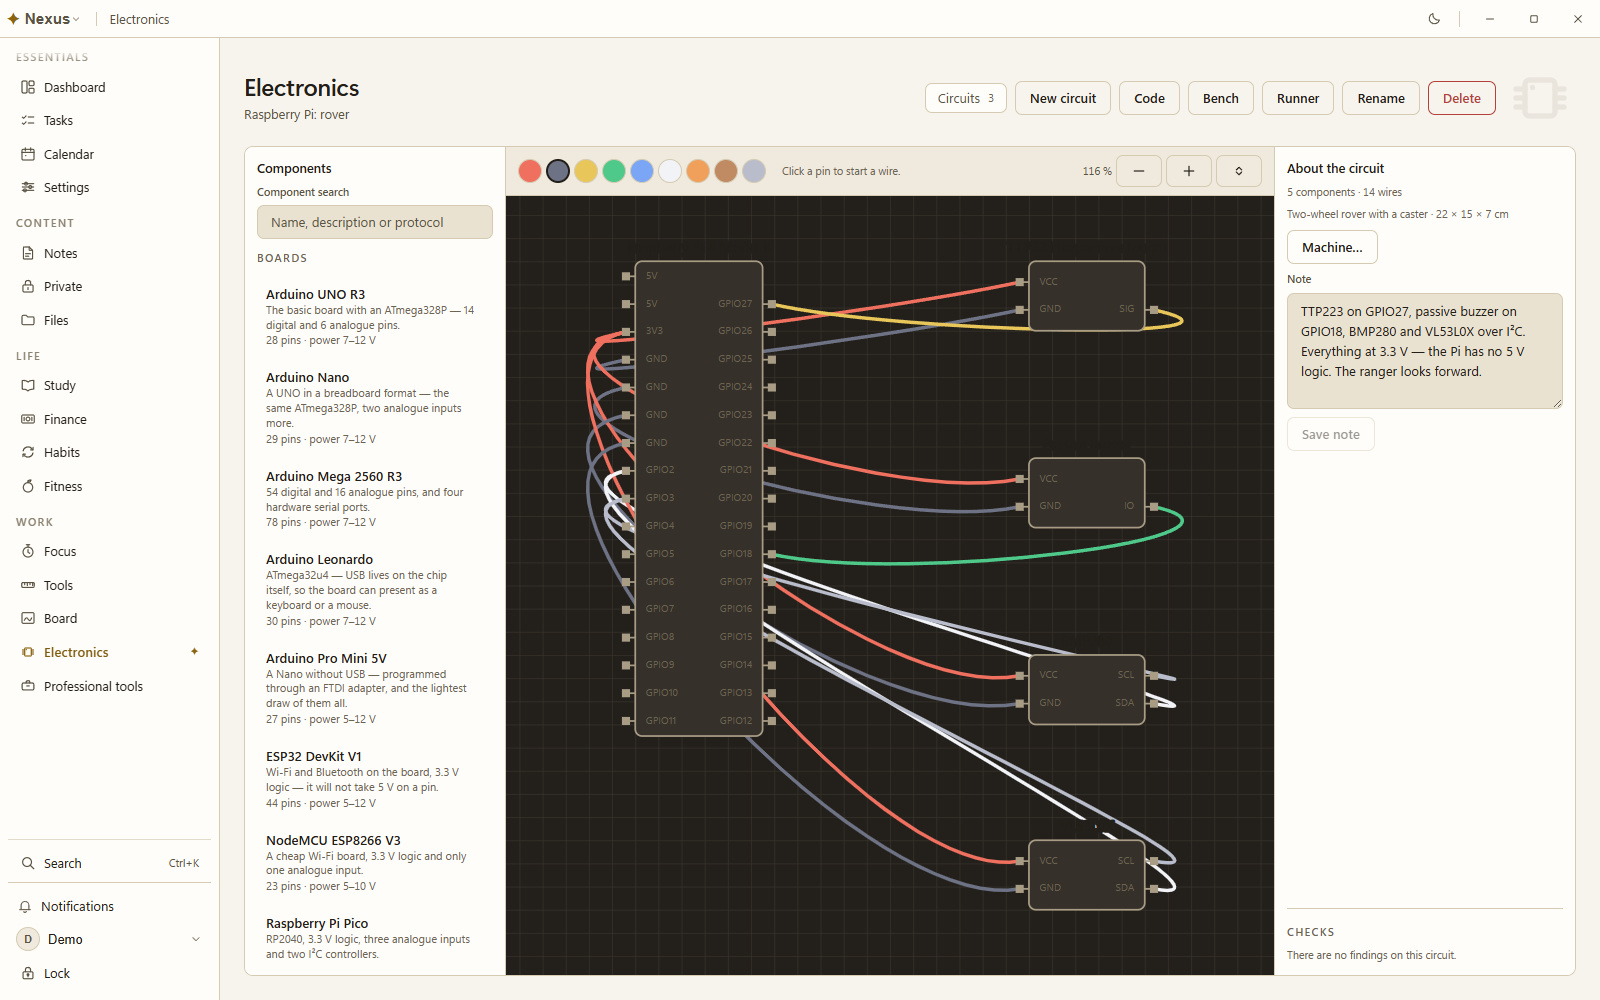
Task: Click the Save note button
Action: coord(1331,434)
